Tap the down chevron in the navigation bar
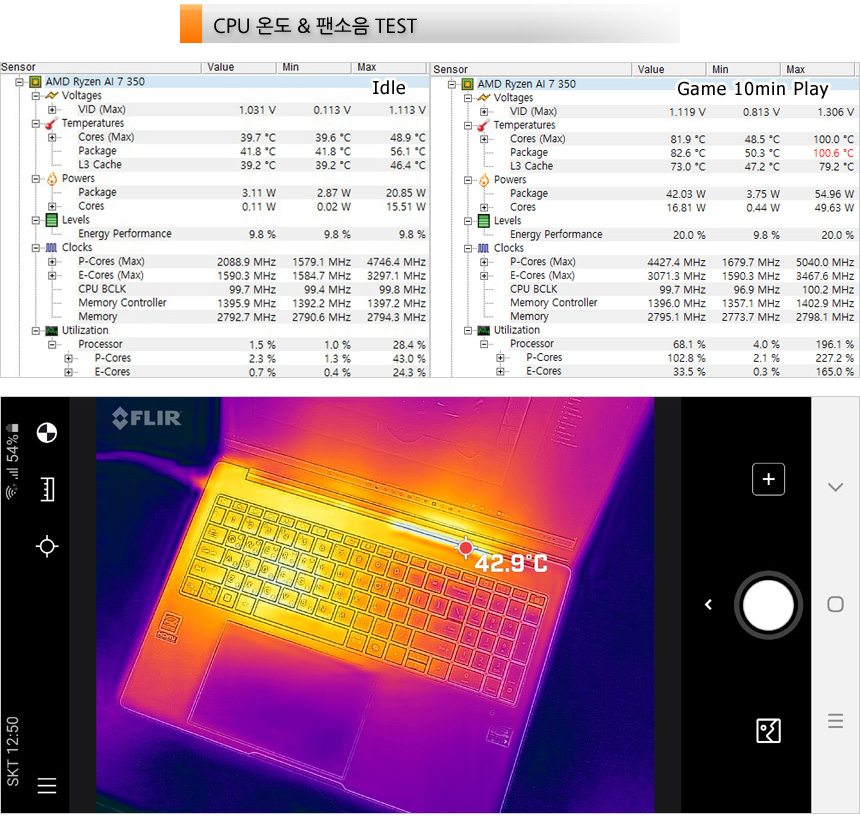Screen dimensions: 860x816 835,487
